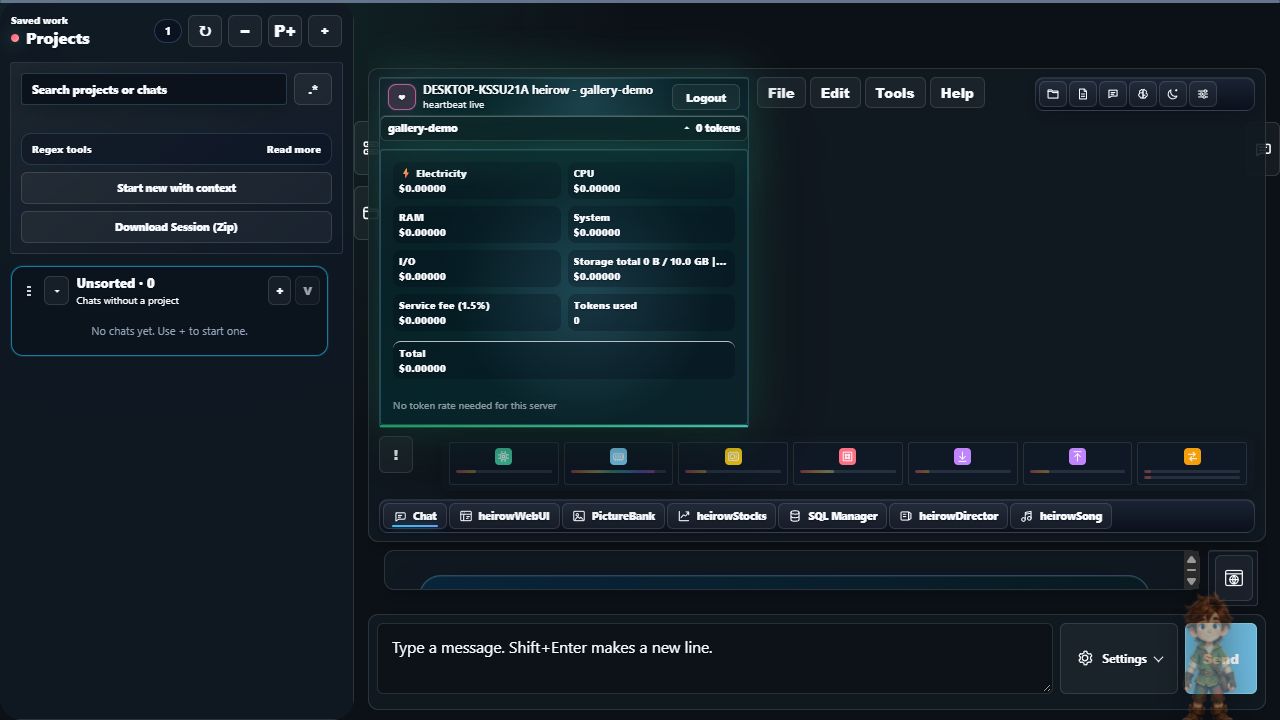Add a chat with Unsorted plus button
Viewport: 1280px width, 720px height.
click(x=279, y=291)
